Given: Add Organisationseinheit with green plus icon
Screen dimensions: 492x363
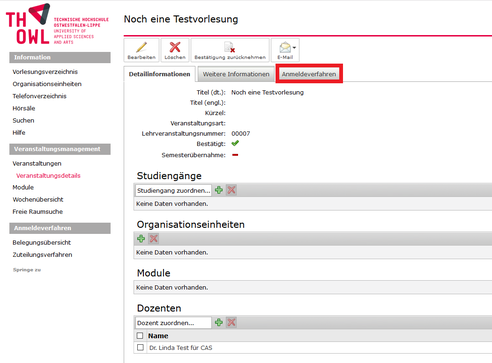Looking at the screenshot, I should (x=141, y=239).
